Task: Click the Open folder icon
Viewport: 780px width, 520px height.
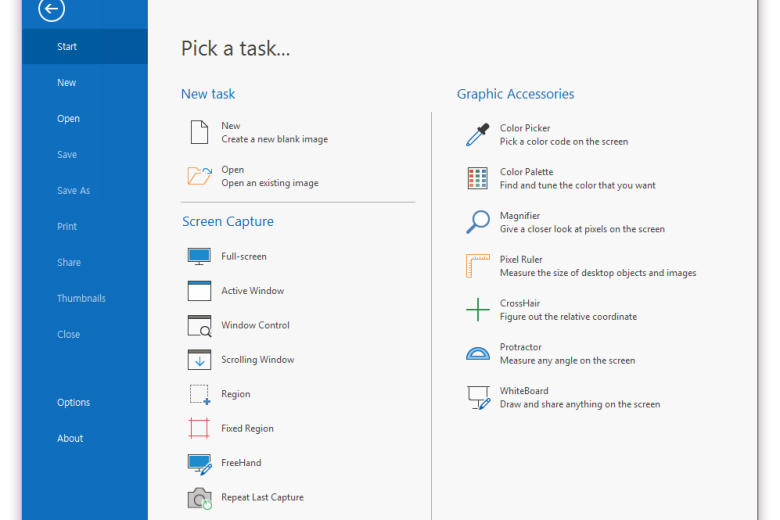Action: [x=199, y=176]
